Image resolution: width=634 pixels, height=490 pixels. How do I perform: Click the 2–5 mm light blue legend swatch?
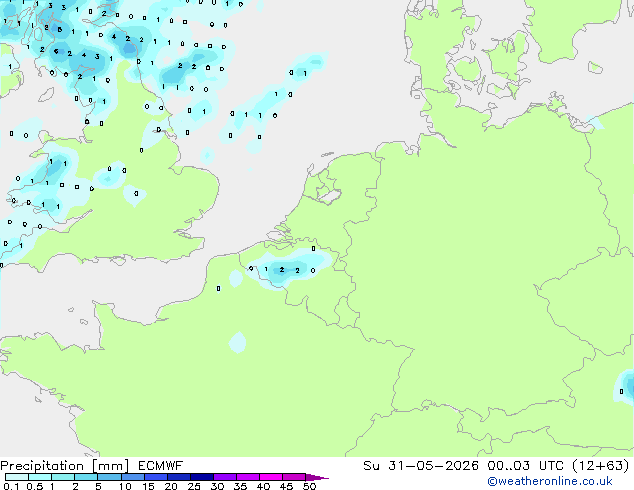[86, 477]
